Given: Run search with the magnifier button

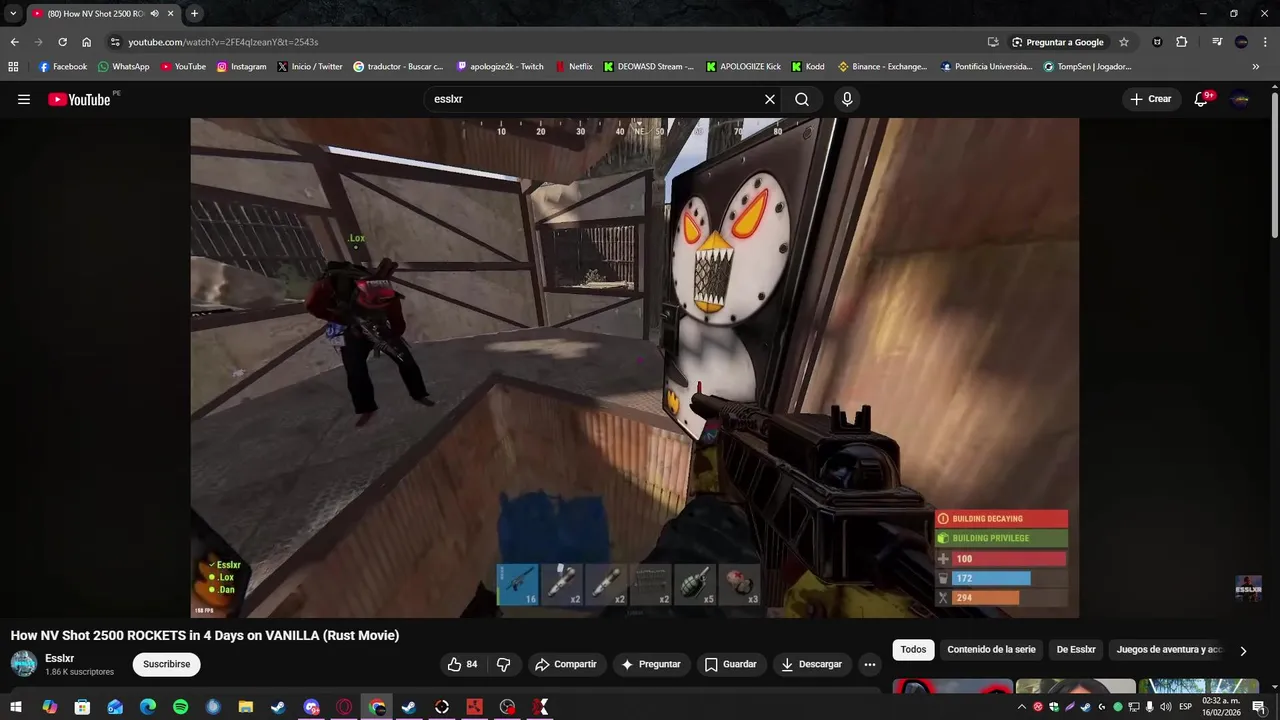Looking at the screenshot, I should (x=802, y=99).
